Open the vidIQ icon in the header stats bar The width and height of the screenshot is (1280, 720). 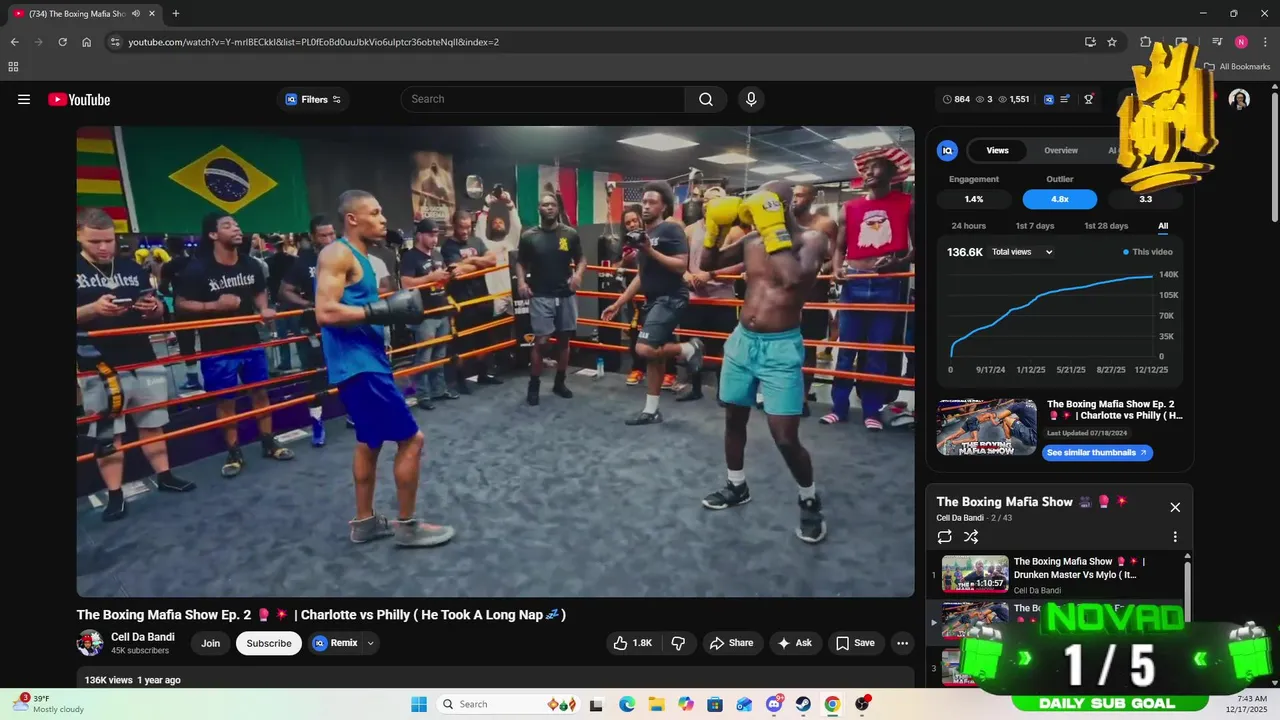coord(1049,99)
